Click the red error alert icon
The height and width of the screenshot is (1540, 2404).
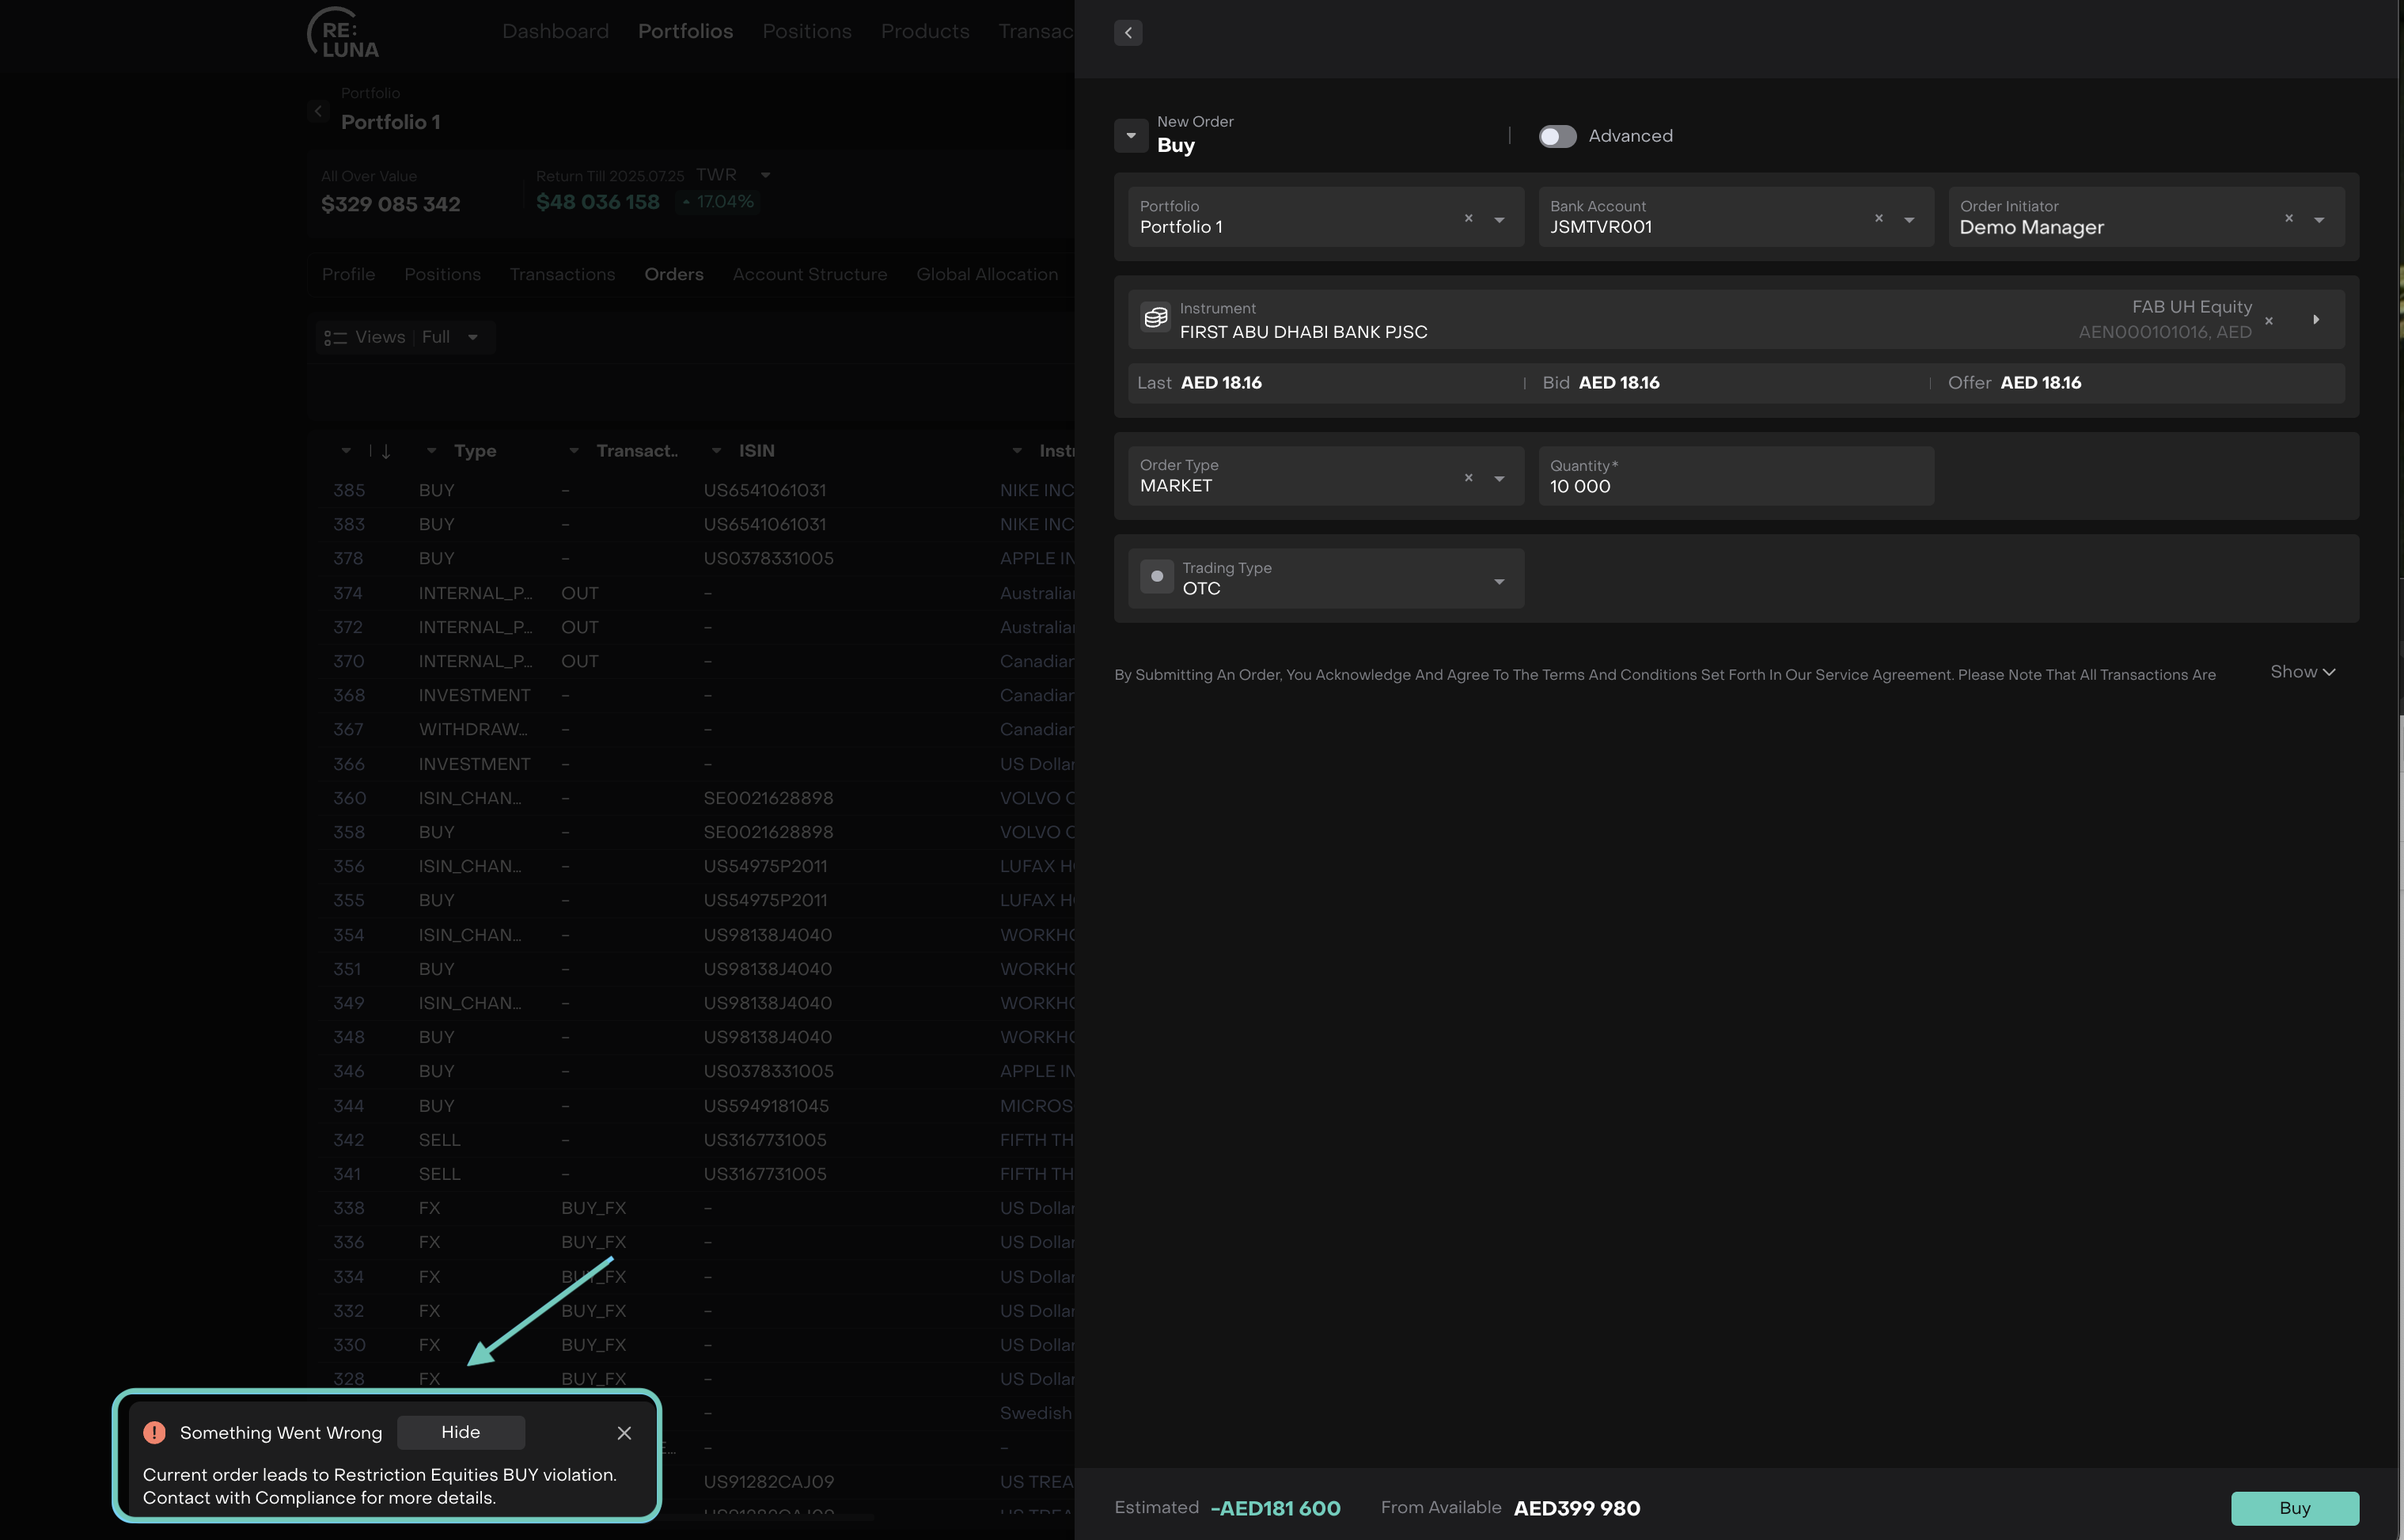pyautogui.click(x=154, y=1433)
